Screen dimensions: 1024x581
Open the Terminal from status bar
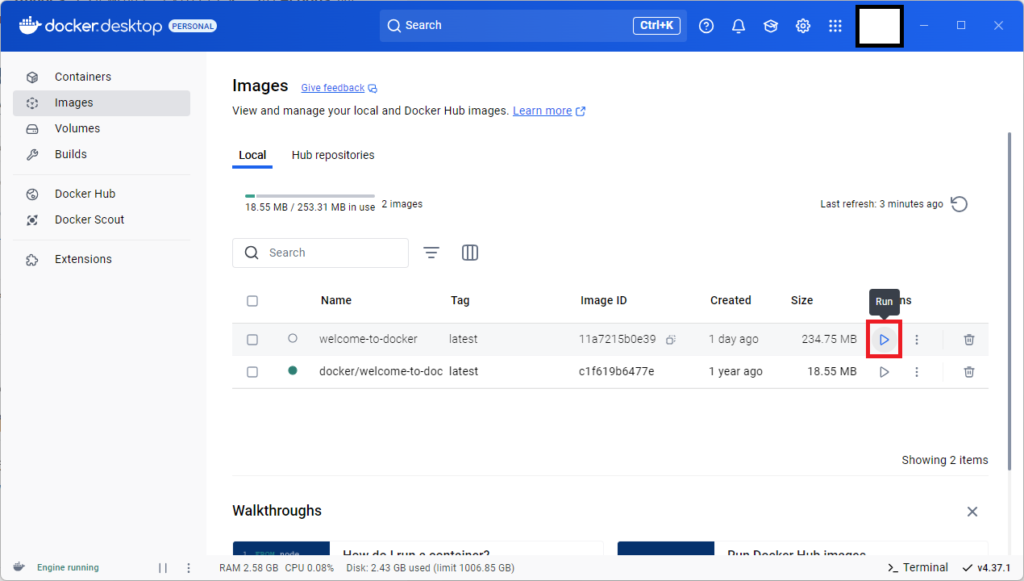[918, 567]
